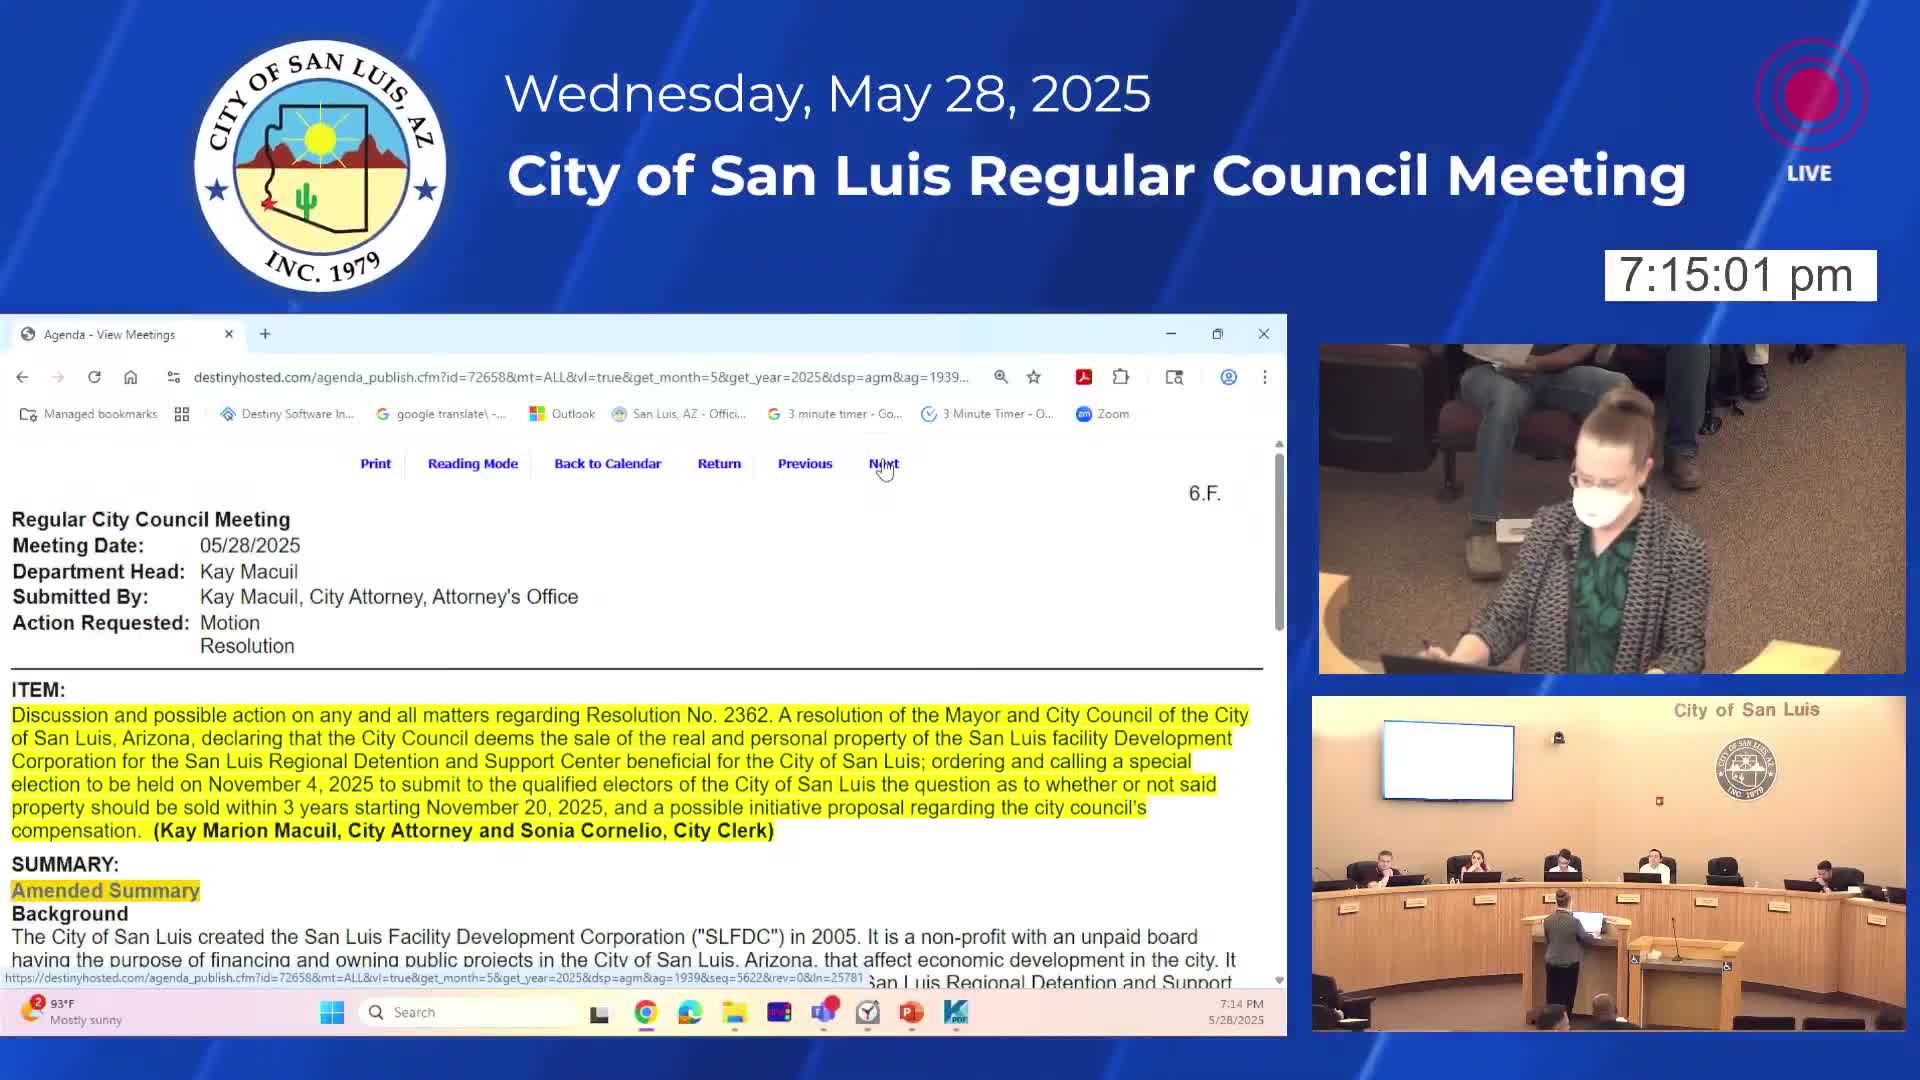Toggle the bookmark star for this page
Image resolution: width=1920 pixels, height=1080 pixels.
(x=1034, y=377)
